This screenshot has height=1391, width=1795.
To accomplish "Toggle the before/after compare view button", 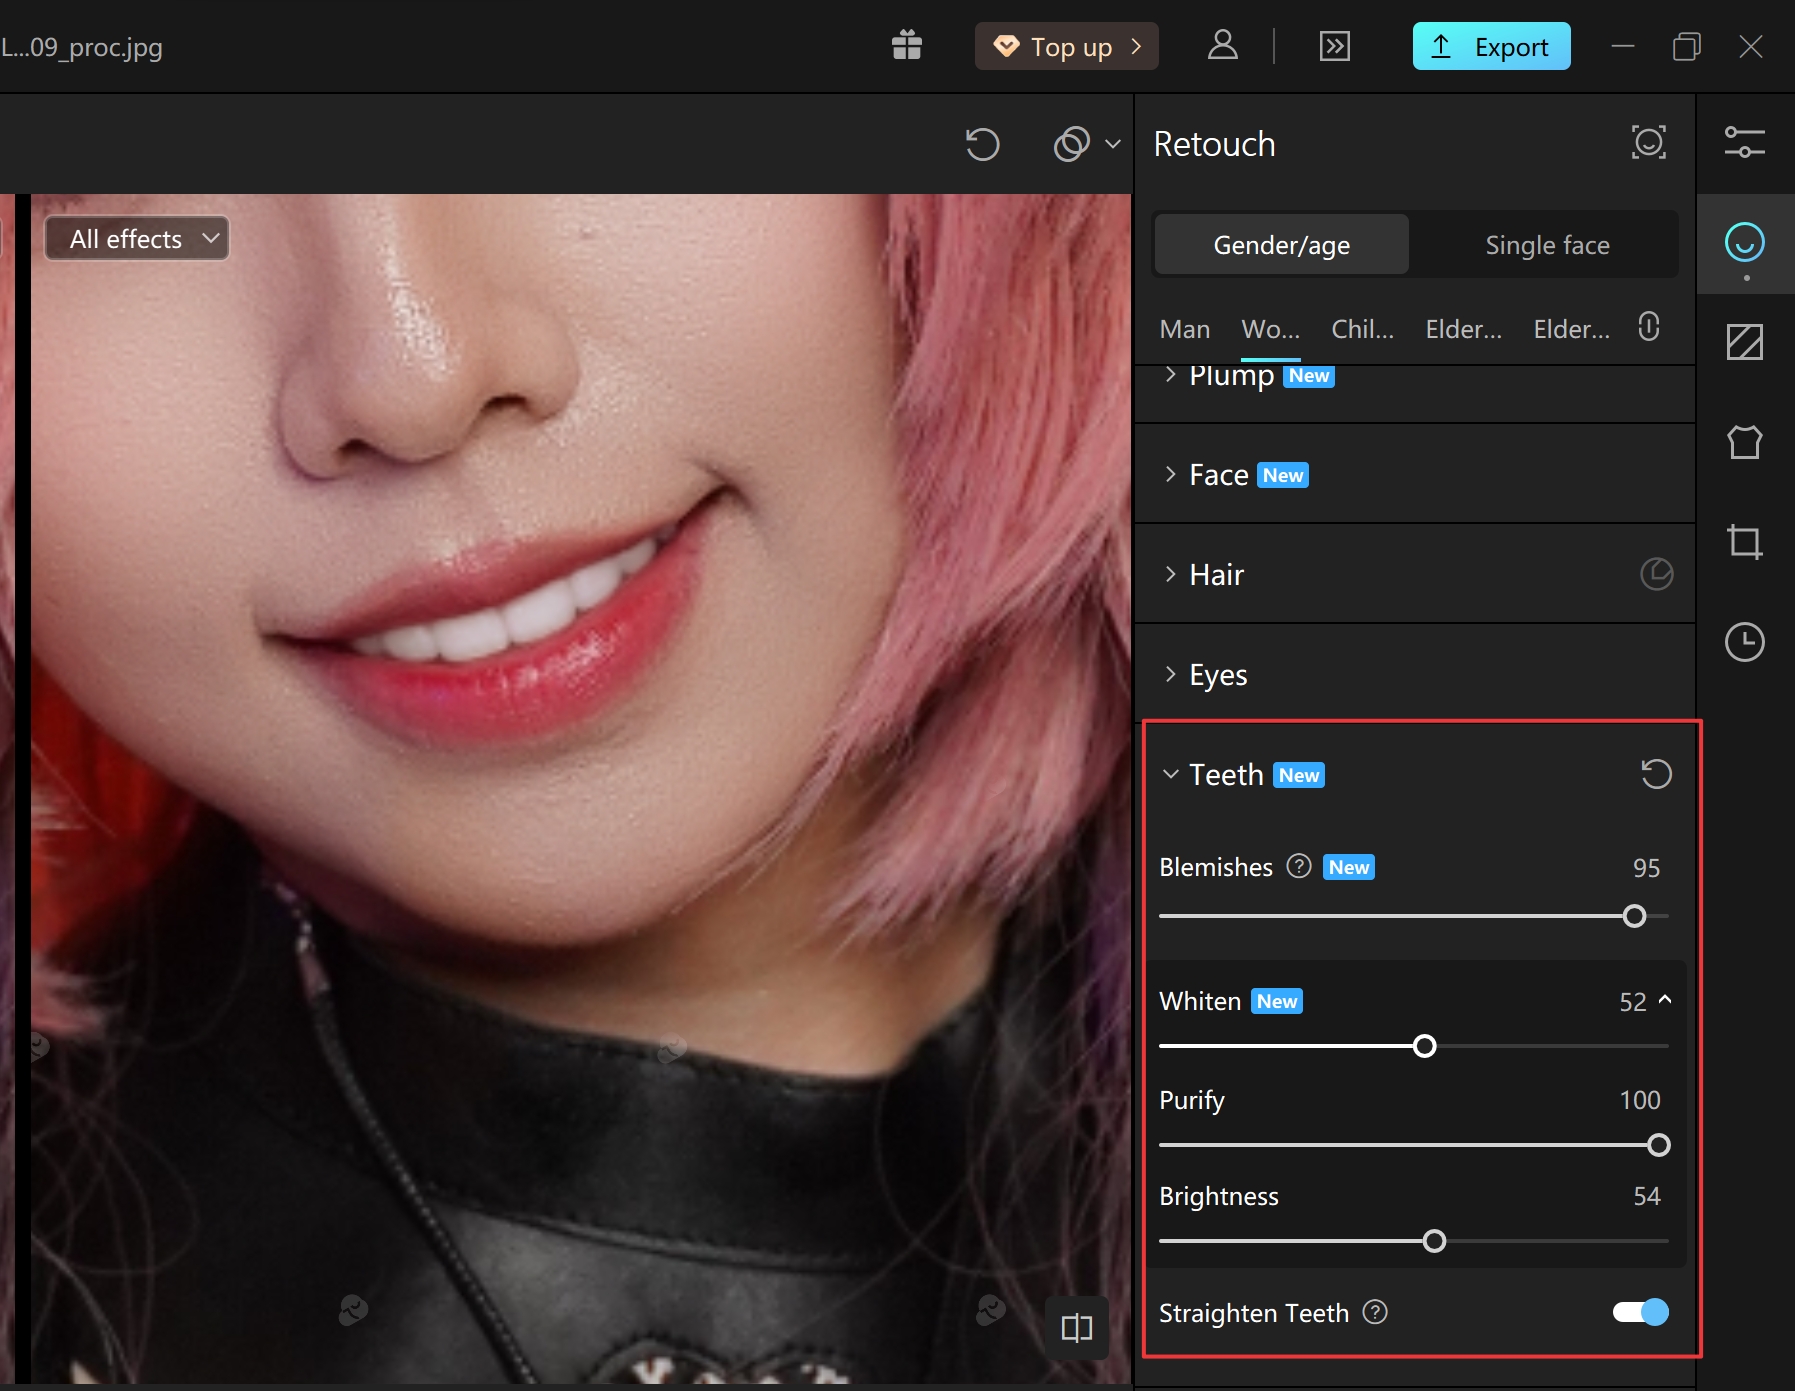I will click(x=1076, y=1328).
